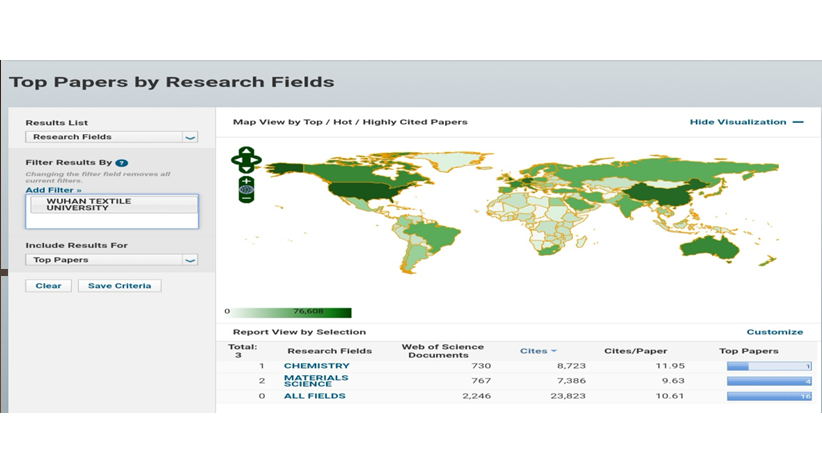
Task: Pan the map left with the left arrow
Action: 236,158
